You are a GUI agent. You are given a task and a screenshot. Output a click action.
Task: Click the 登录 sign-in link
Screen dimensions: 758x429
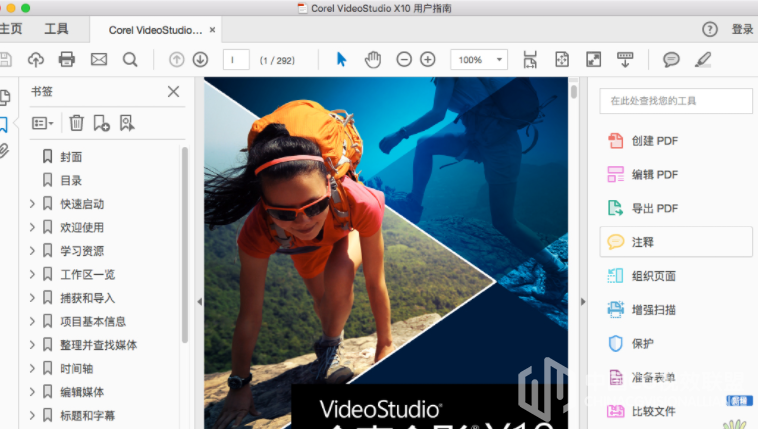point(742,30)
